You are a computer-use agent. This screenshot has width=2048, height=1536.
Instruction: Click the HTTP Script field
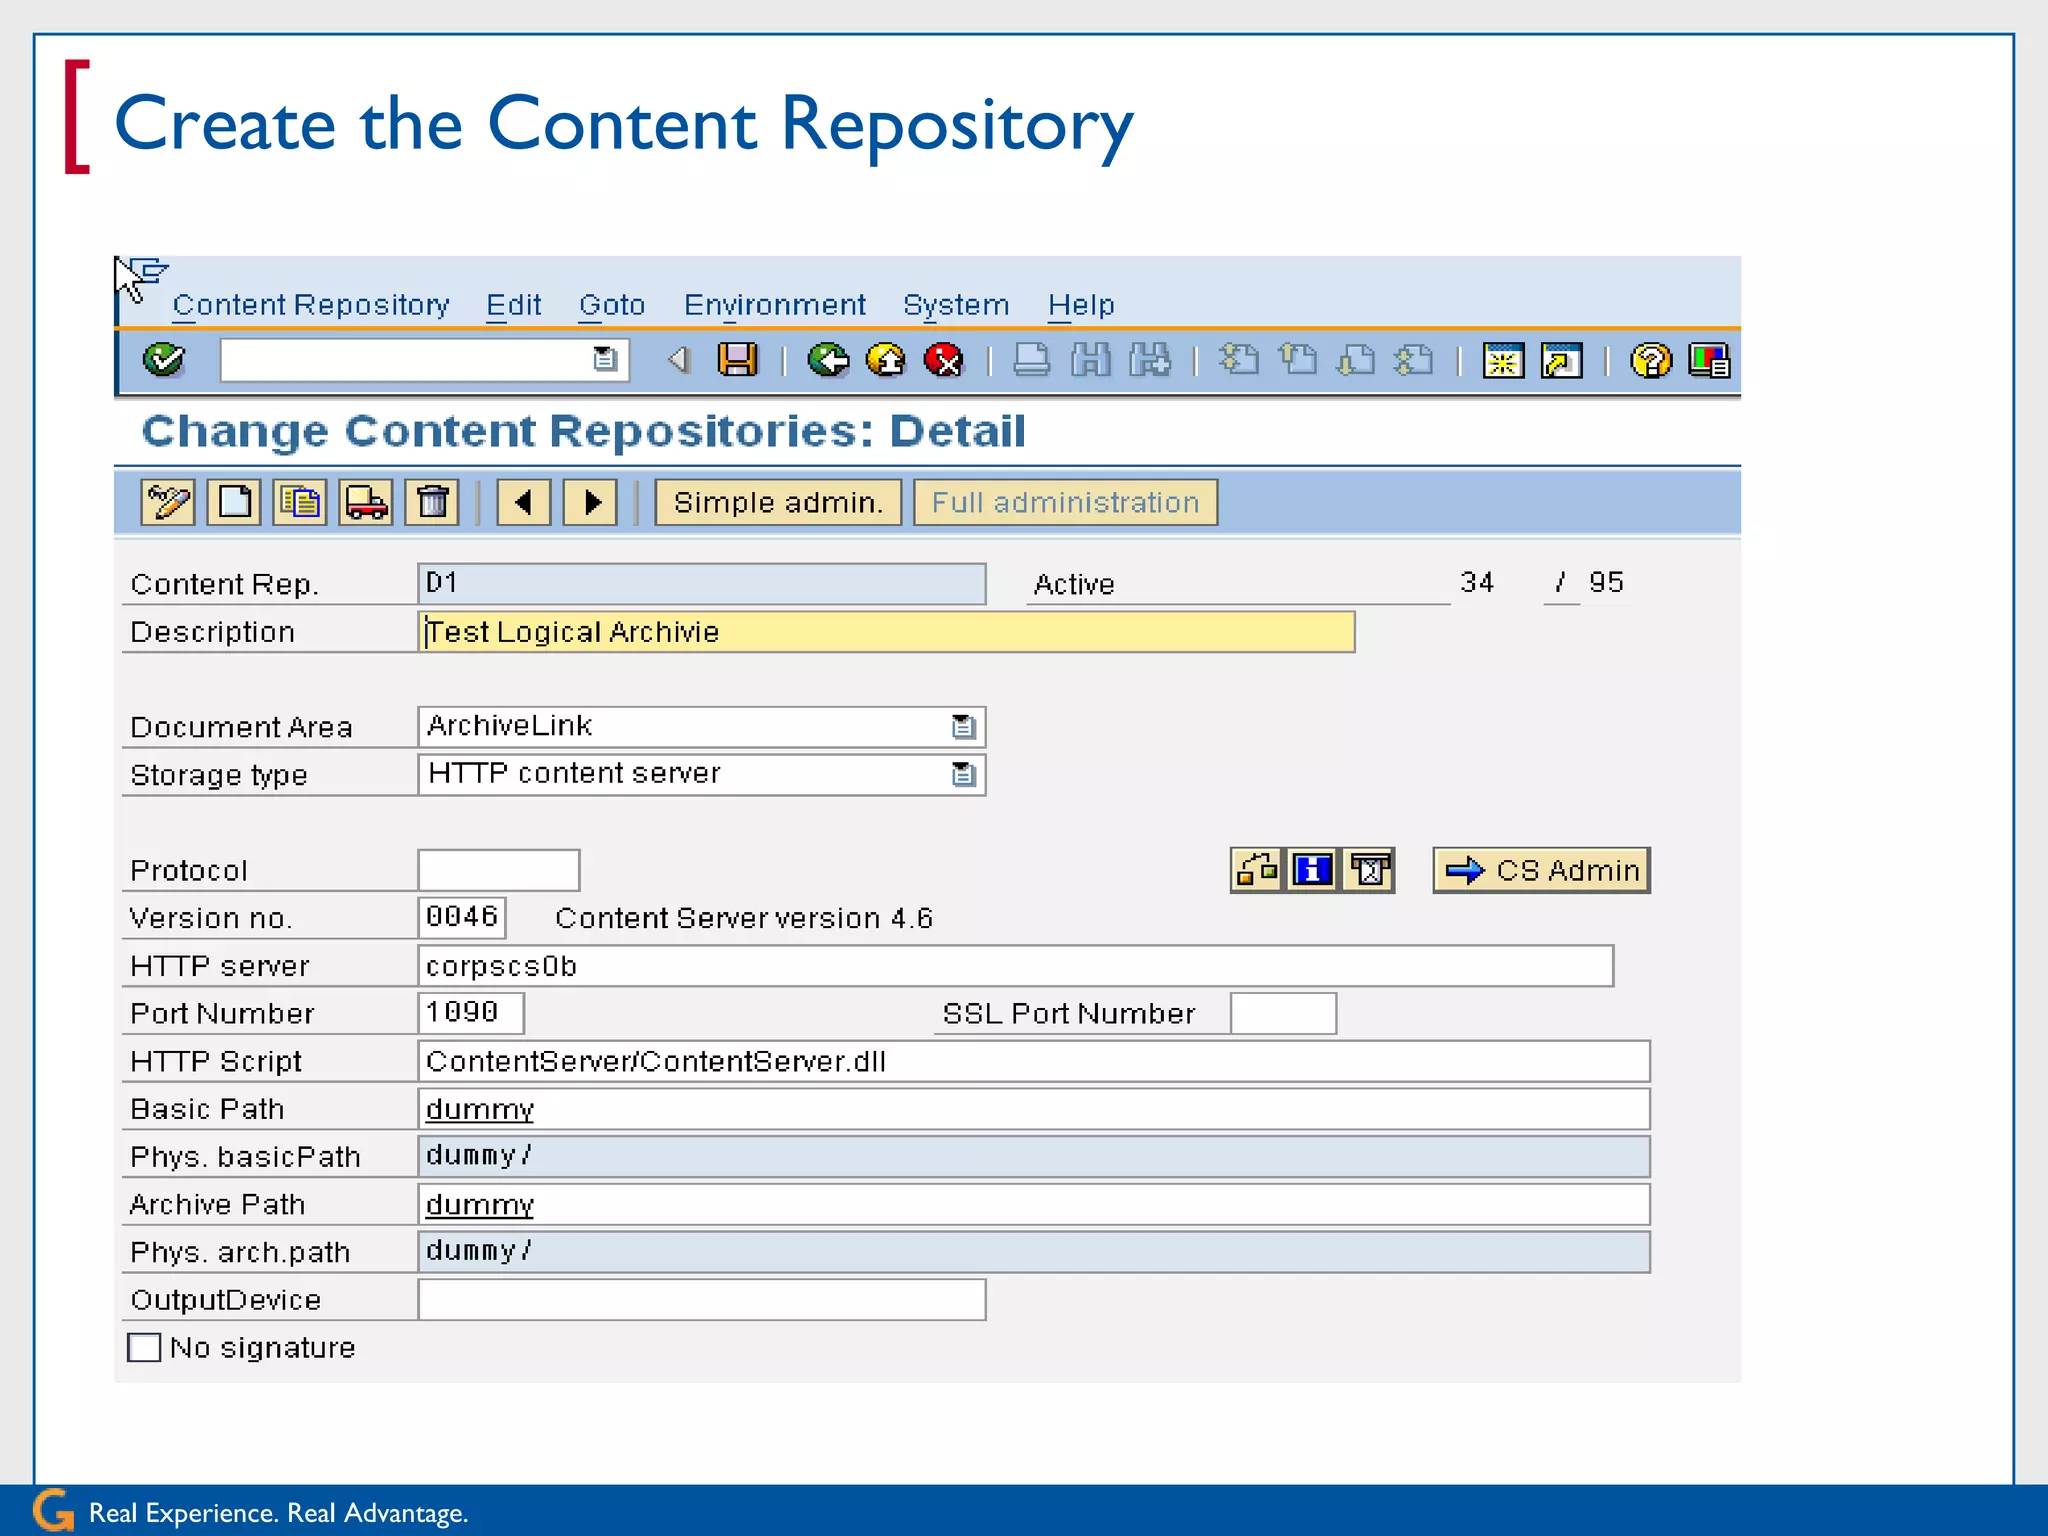(1034, 1061)
